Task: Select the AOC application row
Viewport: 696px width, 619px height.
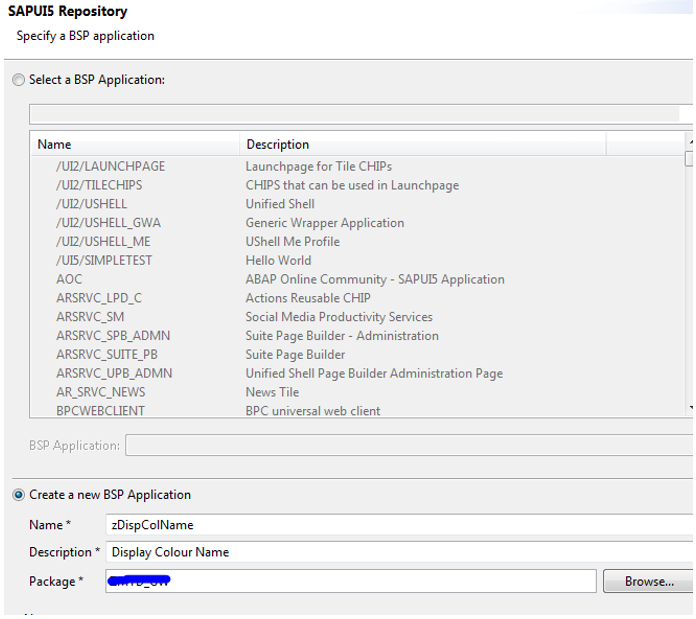Action: pyautogui.click(x=358, y=279)
